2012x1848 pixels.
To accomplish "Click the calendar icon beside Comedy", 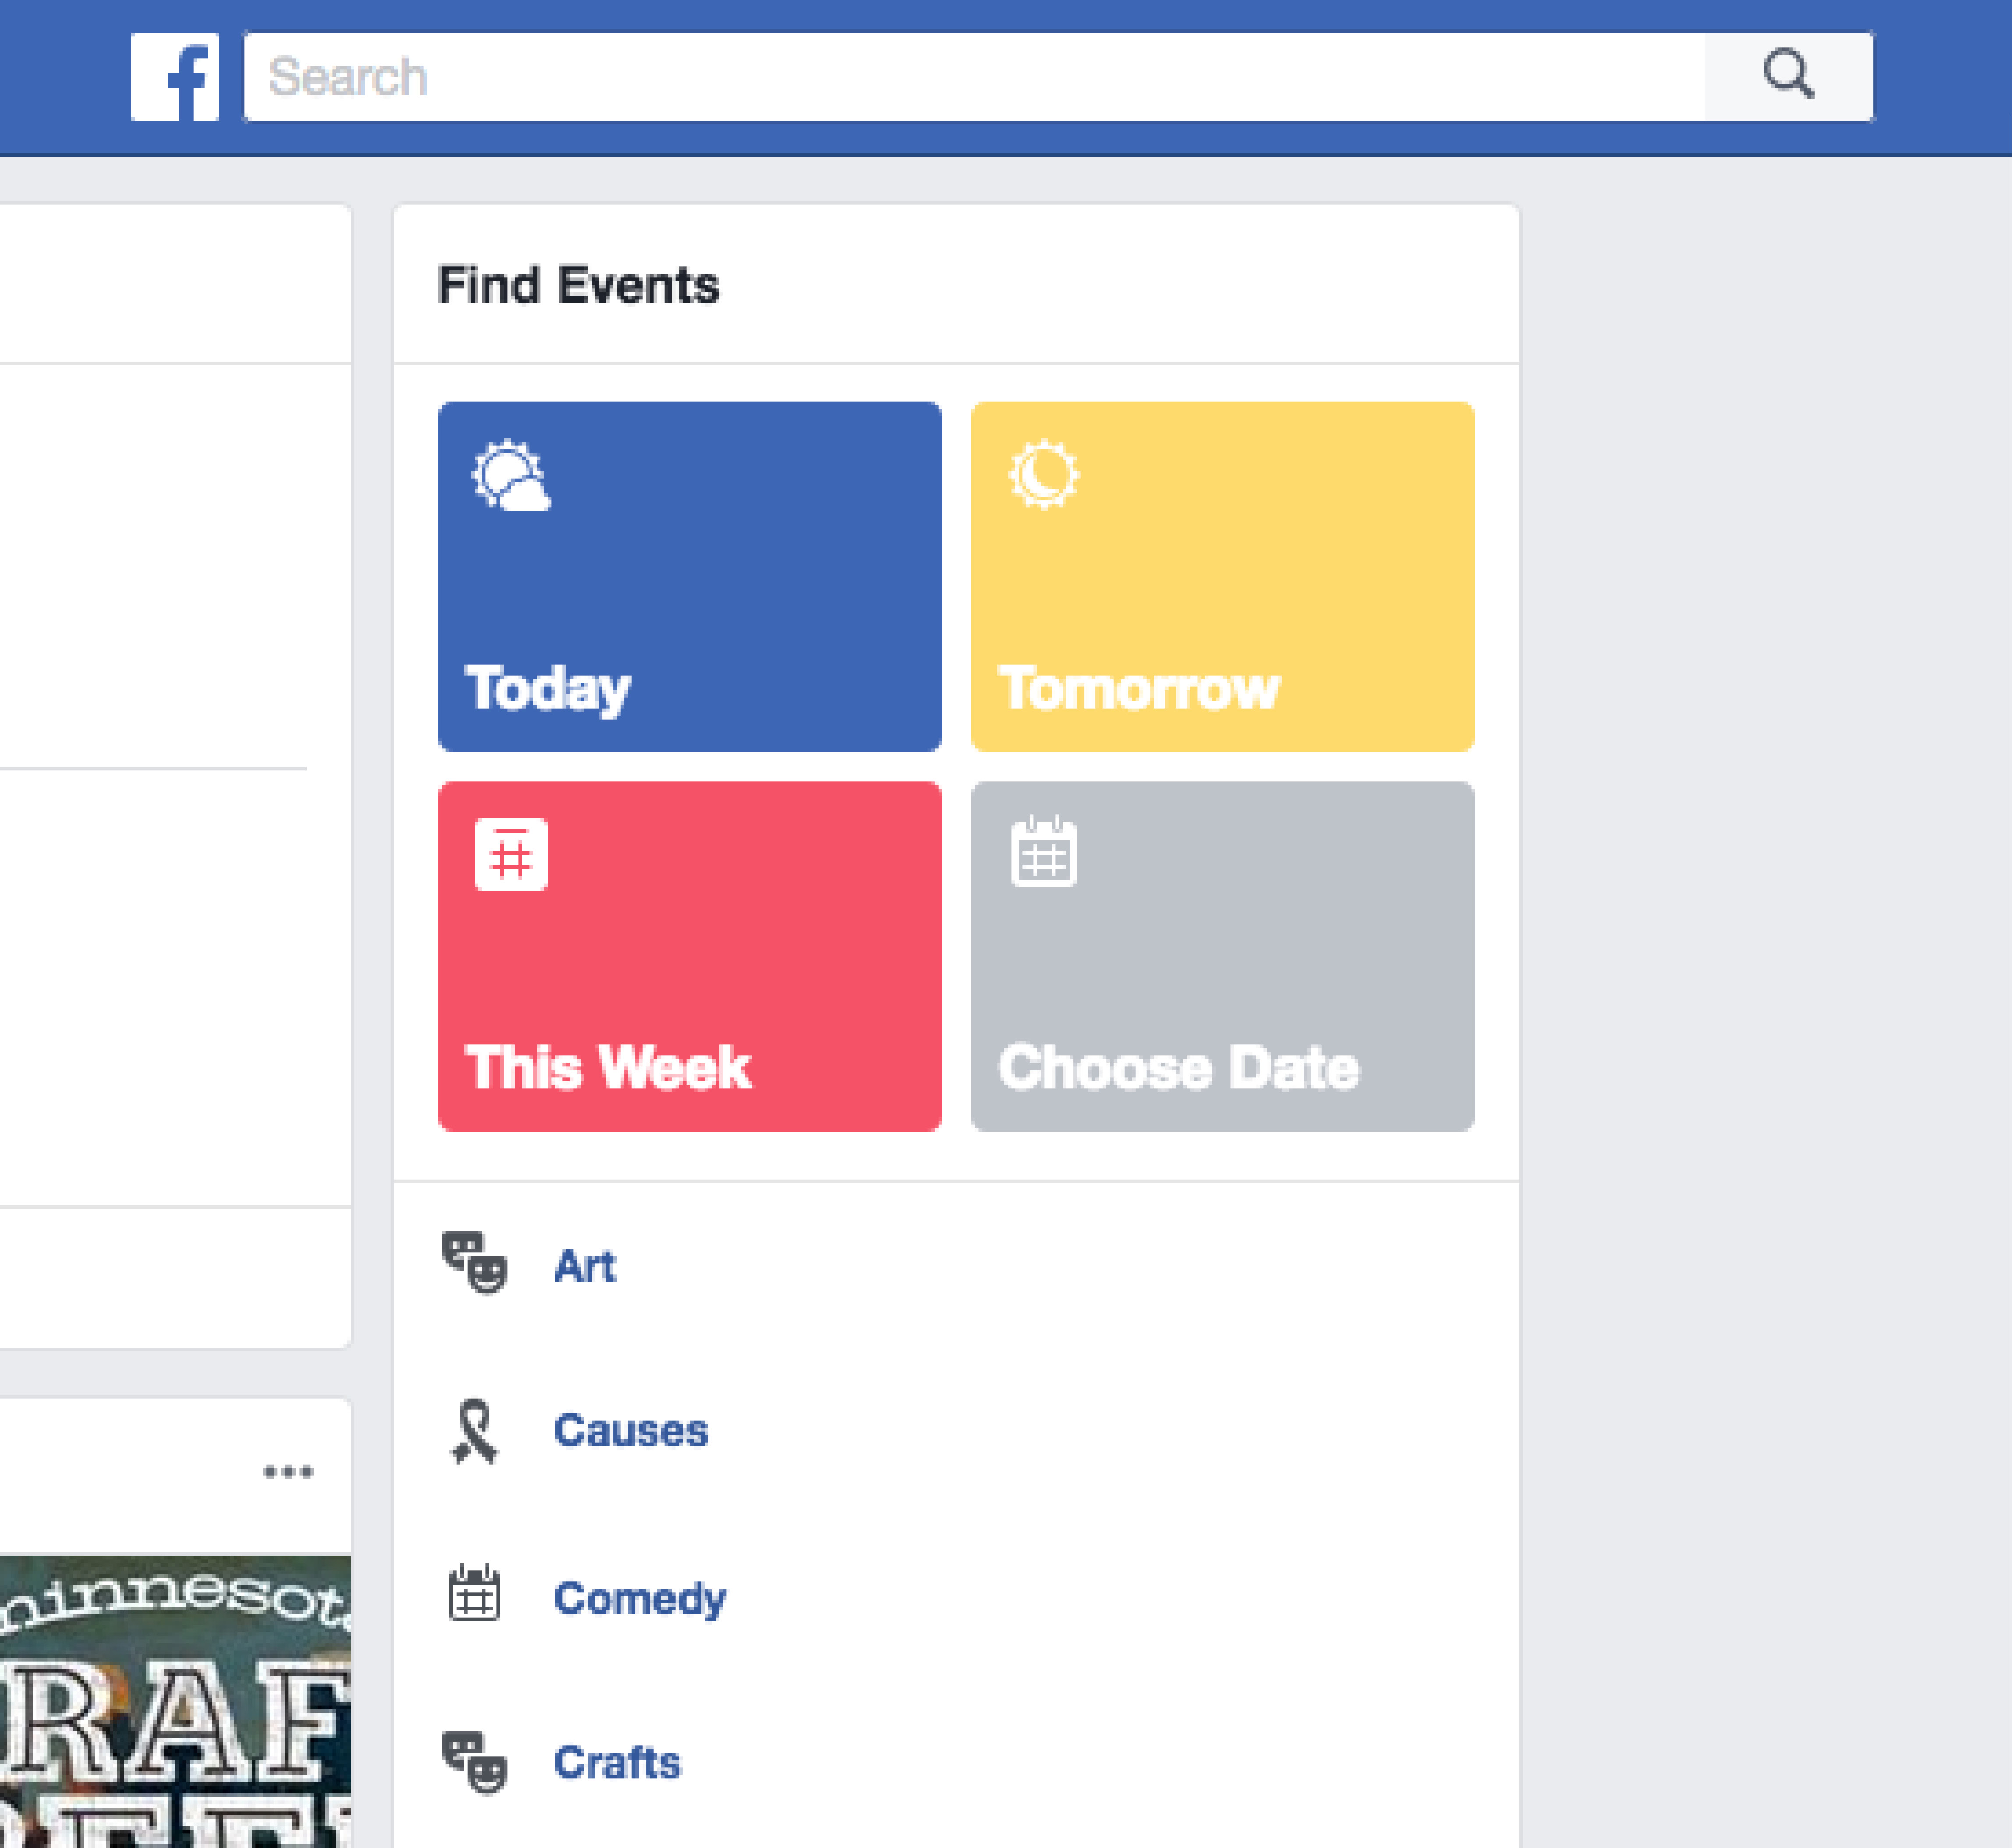I will (474, 1594).
